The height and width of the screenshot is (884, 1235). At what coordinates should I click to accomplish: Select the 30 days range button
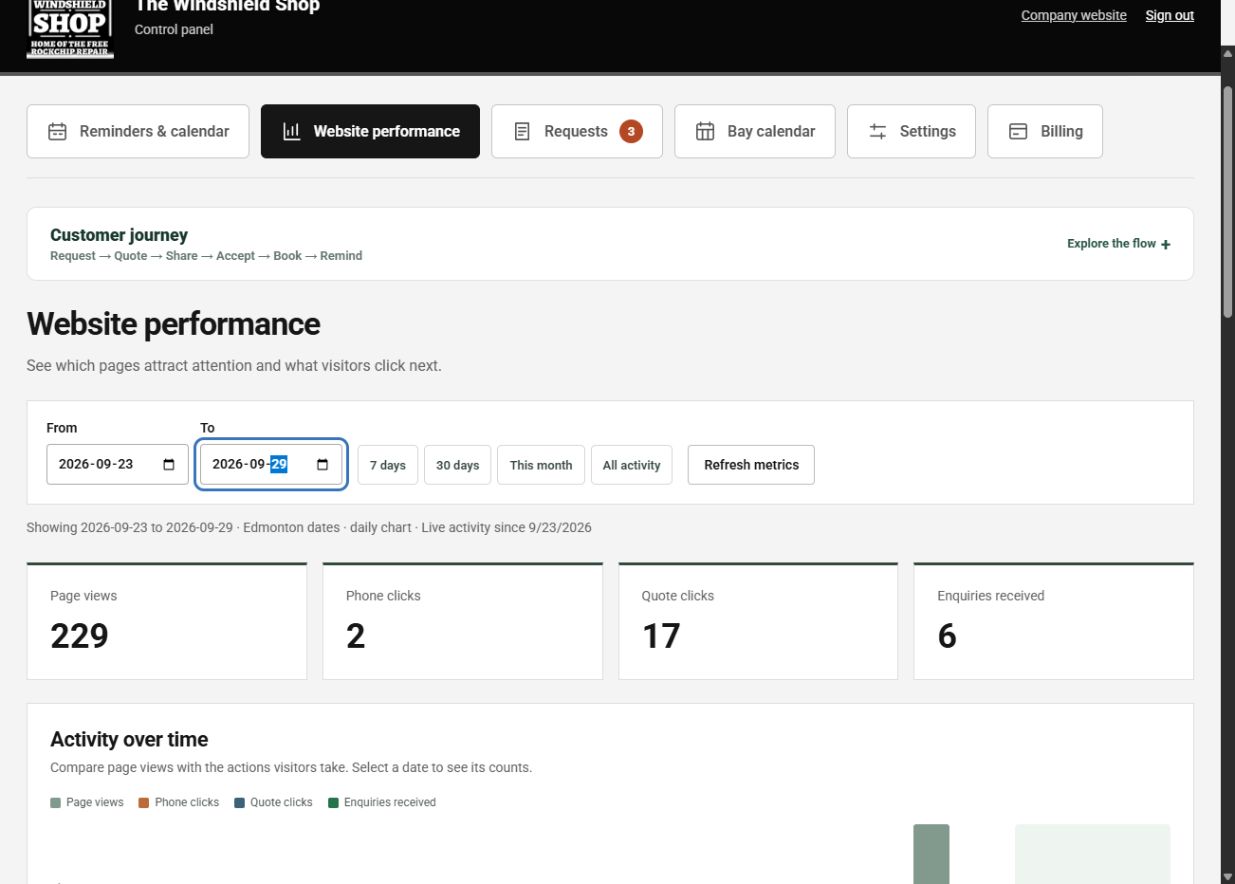(x=458, y=465)
